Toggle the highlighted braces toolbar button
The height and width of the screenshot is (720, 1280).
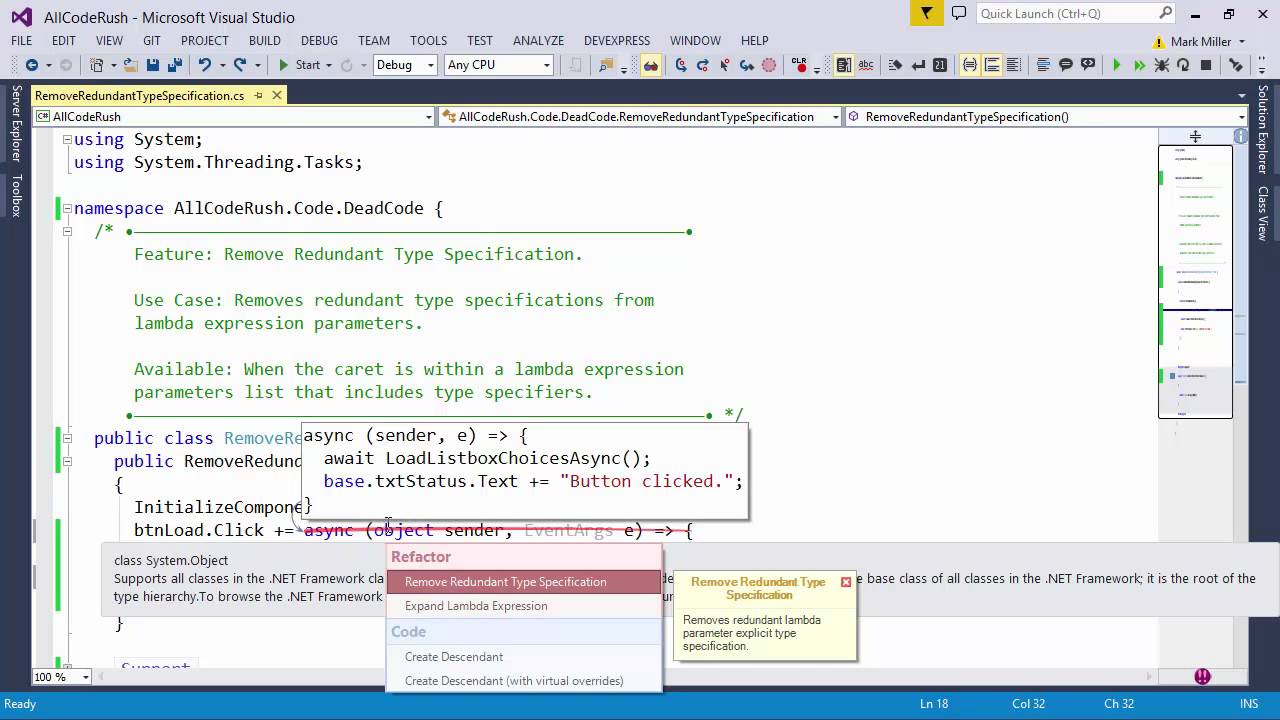click(x=969, y=65)
